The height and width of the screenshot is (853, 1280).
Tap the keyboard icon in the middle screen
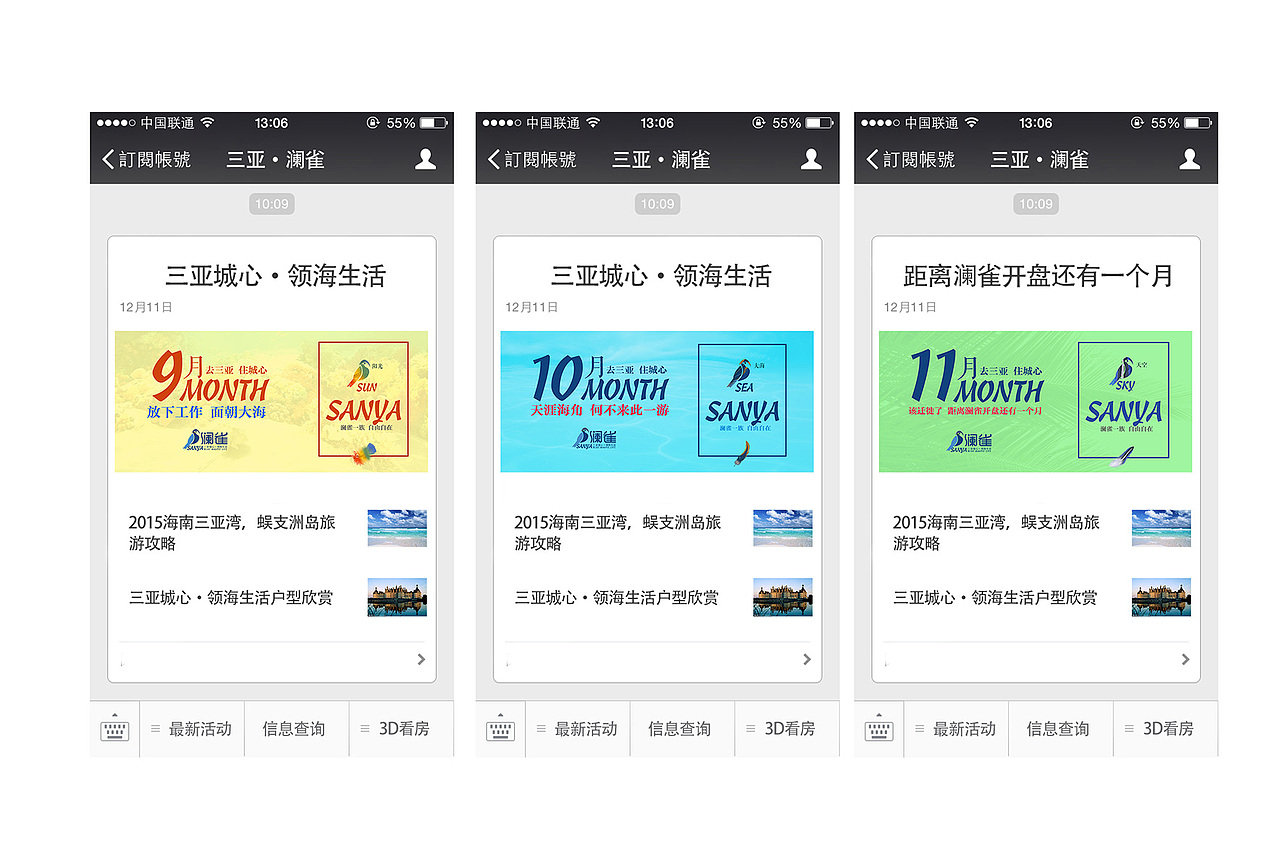(499, 729)
